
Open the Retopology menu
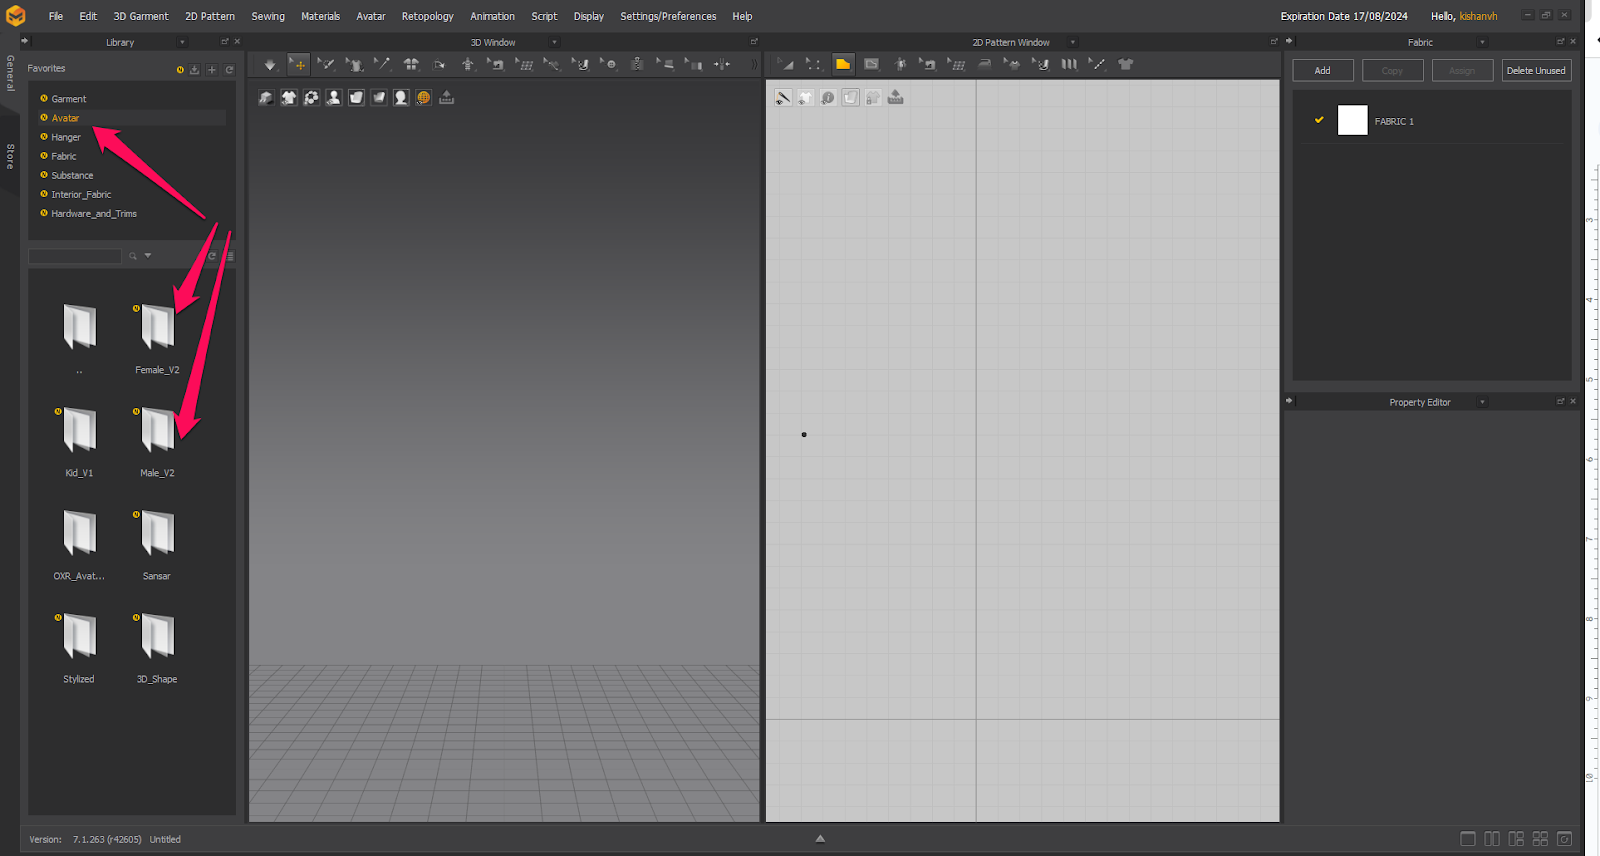[427, 16]
